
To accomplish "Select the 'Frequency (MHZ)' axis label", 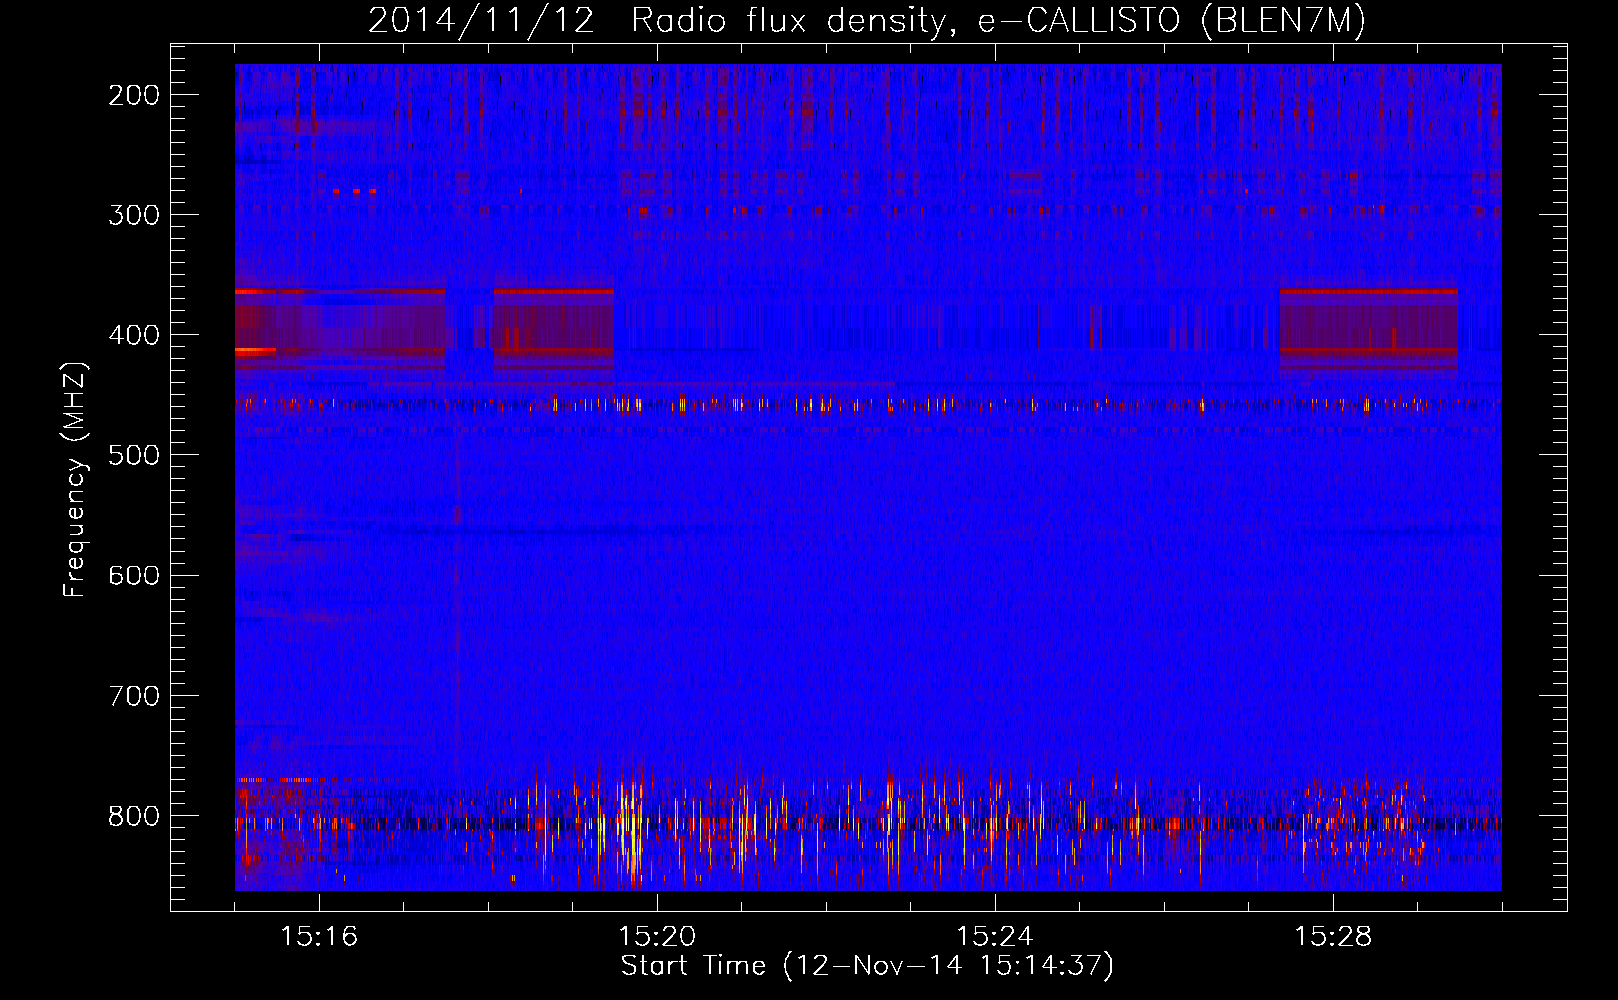I will click(x=75, y=480).
